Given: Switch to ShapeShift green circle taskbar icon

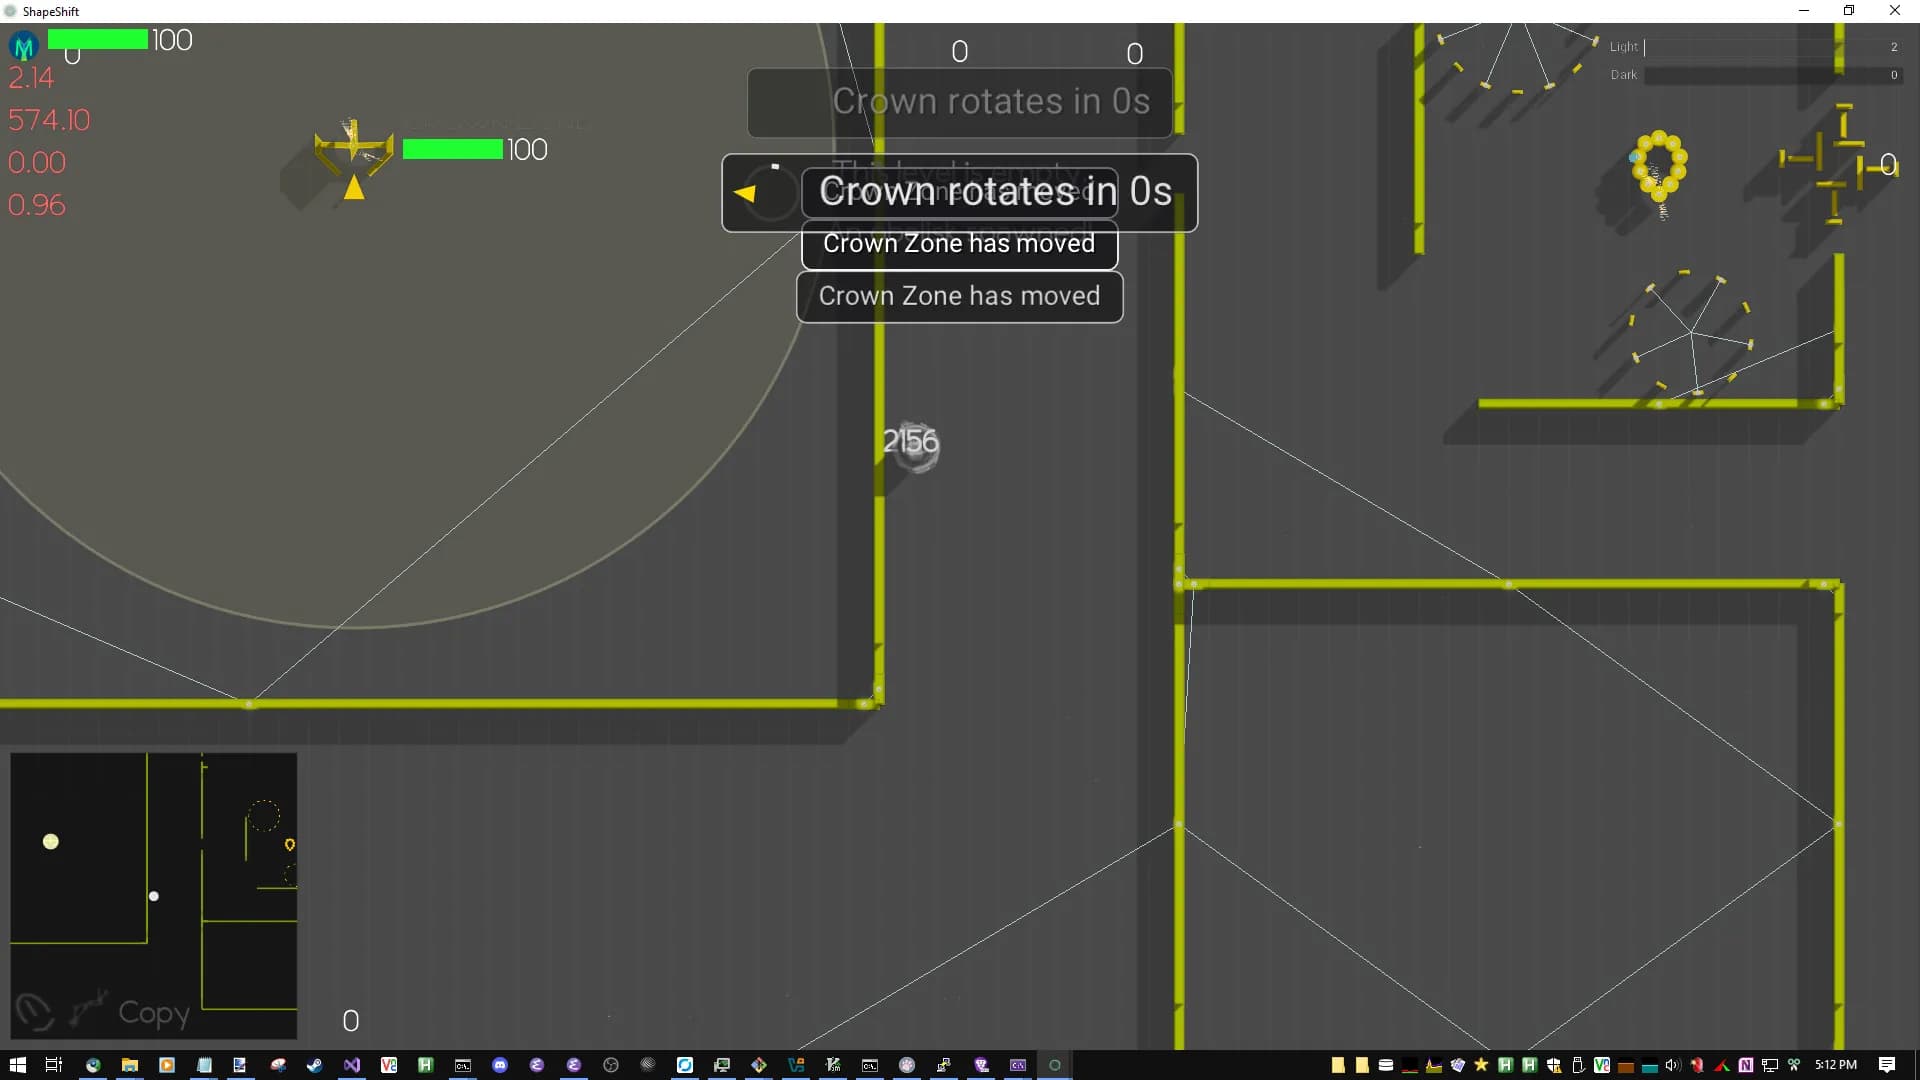Looking at the screenshot, I should pyautogui.click(x=1055, y=1065).
